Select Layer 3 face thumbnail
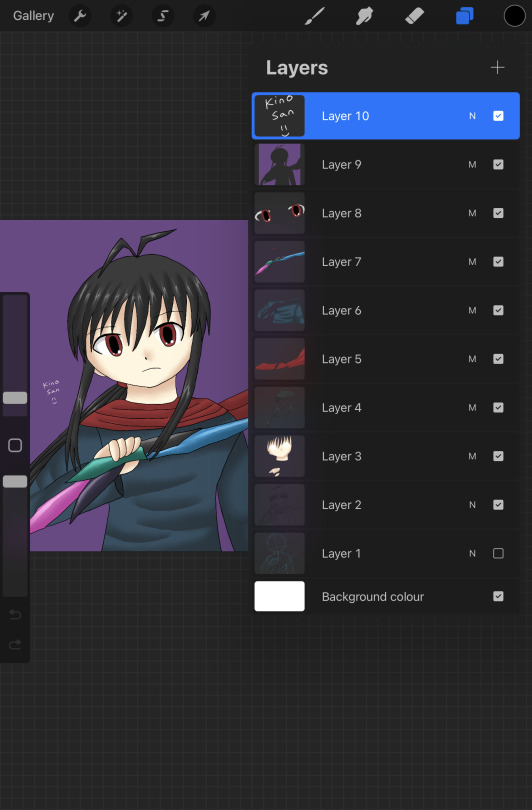The image size is (532, 810). click(279, 456)
